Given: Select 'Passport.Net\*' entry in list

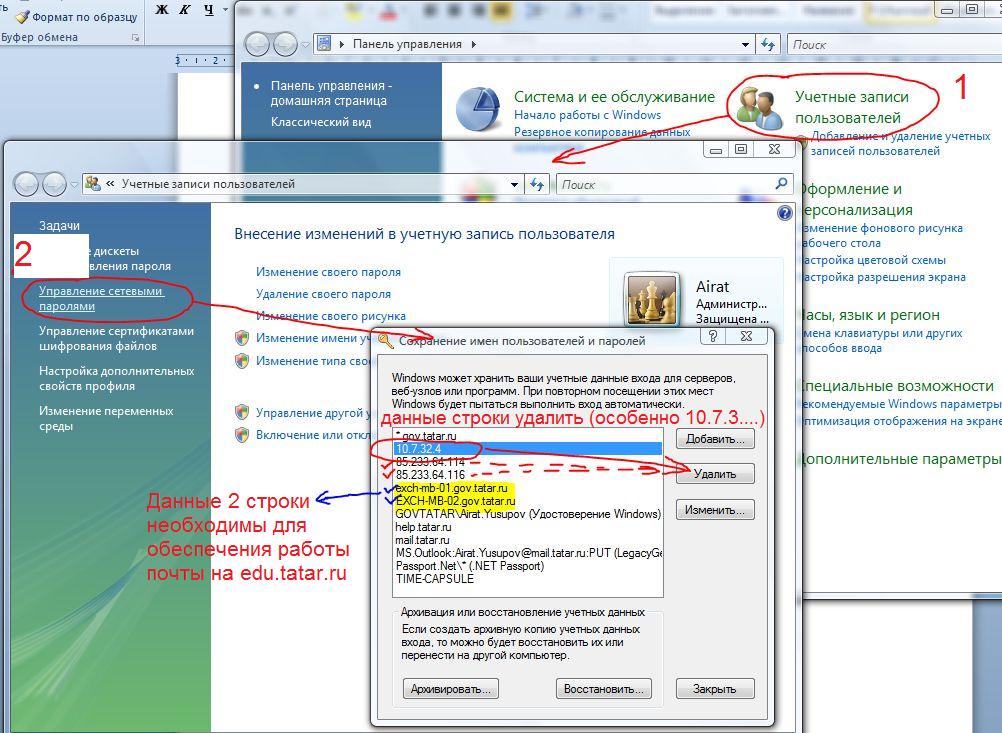Looking at the screenshot, I should pyautogui.click(x=528, y=566).
